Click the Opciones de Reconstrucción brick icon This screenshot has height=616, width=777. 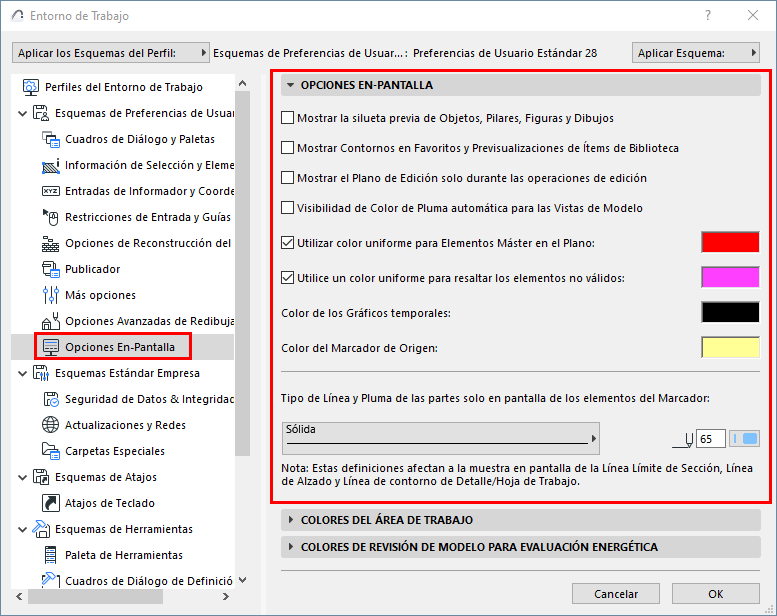pyautogui.click(x=51, y=243)
